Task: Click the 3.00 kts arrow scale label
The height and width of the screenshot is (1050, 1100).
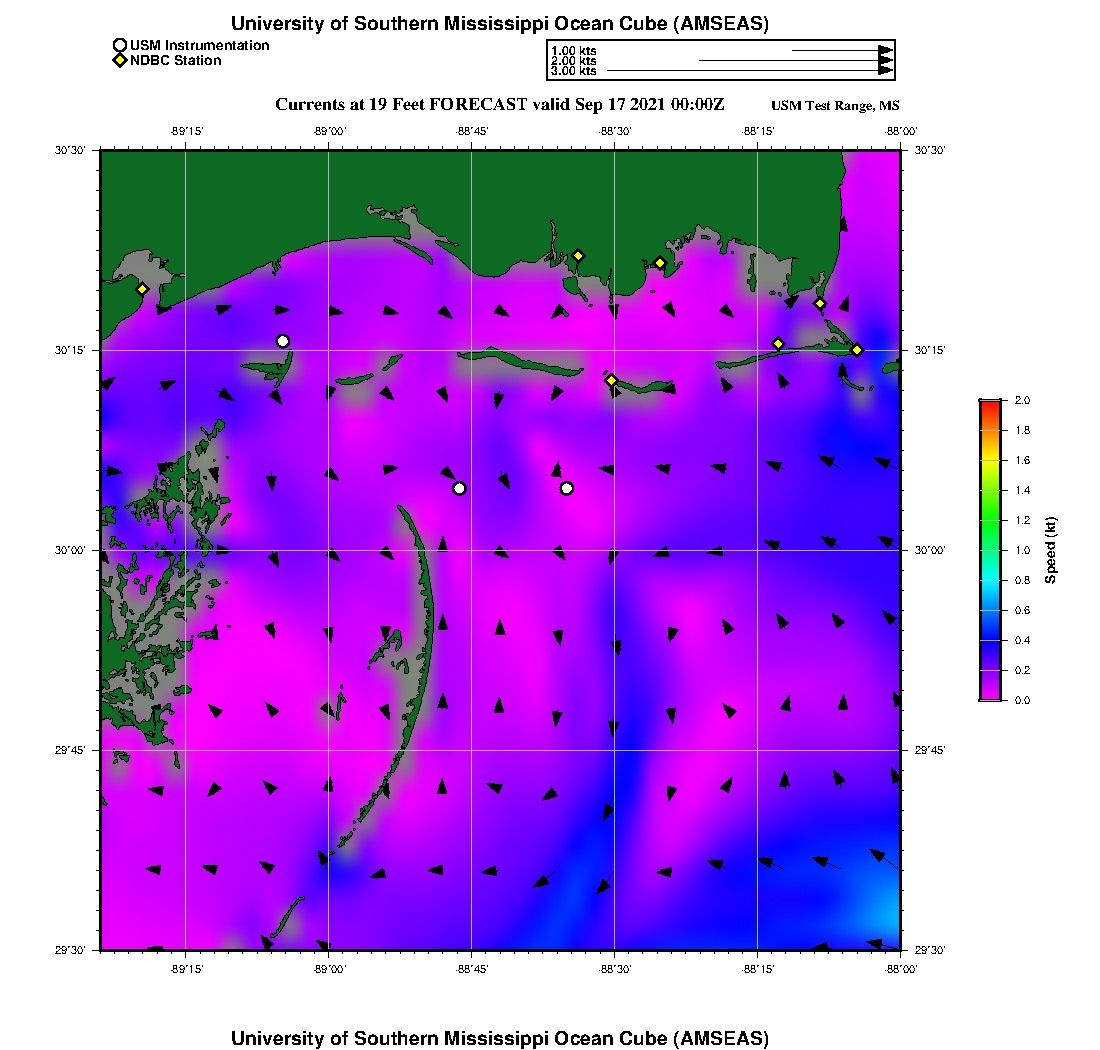Action: (573, 71)
